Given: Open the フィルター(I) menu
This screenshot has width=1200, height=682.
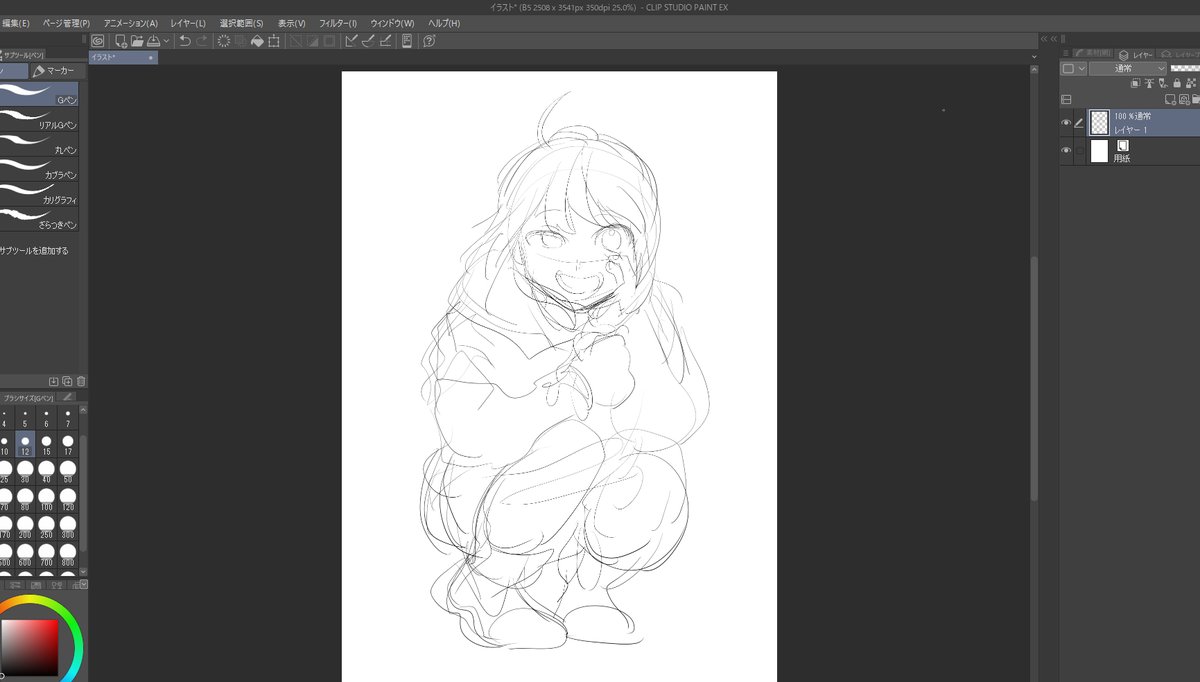Looking at the screenshot, I should pyautogui.click(x=338, y=23).
